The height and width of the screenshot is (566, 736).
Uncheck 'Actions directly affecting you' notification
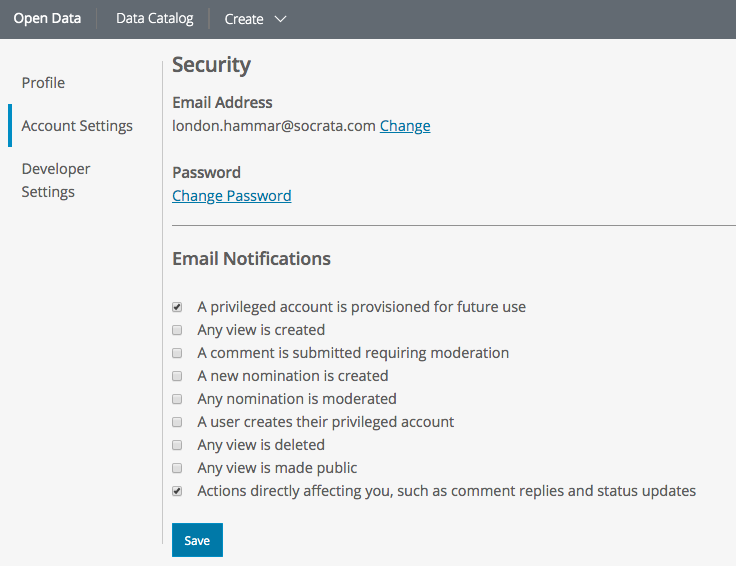pos(177,491)
